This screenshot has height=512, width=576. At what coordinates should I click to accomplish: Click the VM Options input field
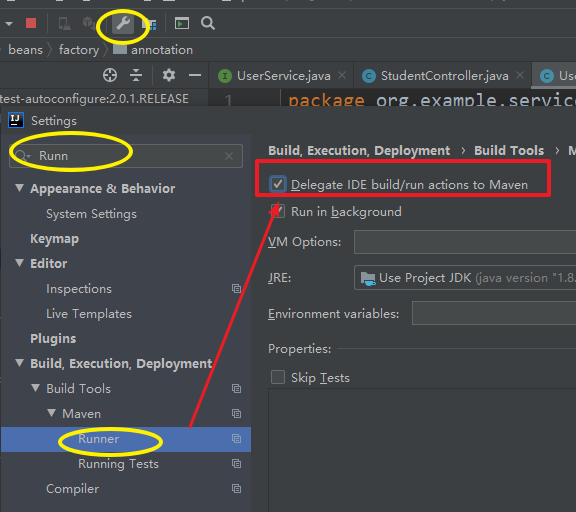465,242
